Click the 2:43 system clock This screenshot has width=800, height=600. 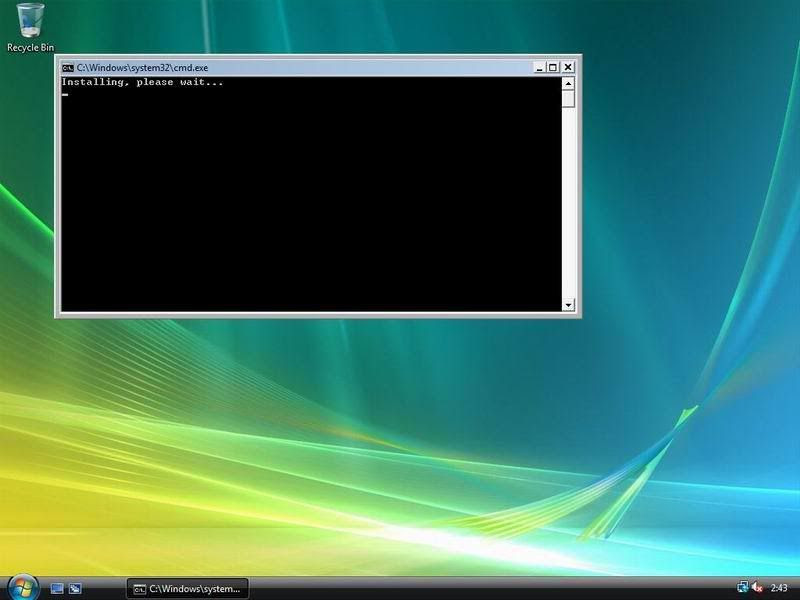point(779,588)
